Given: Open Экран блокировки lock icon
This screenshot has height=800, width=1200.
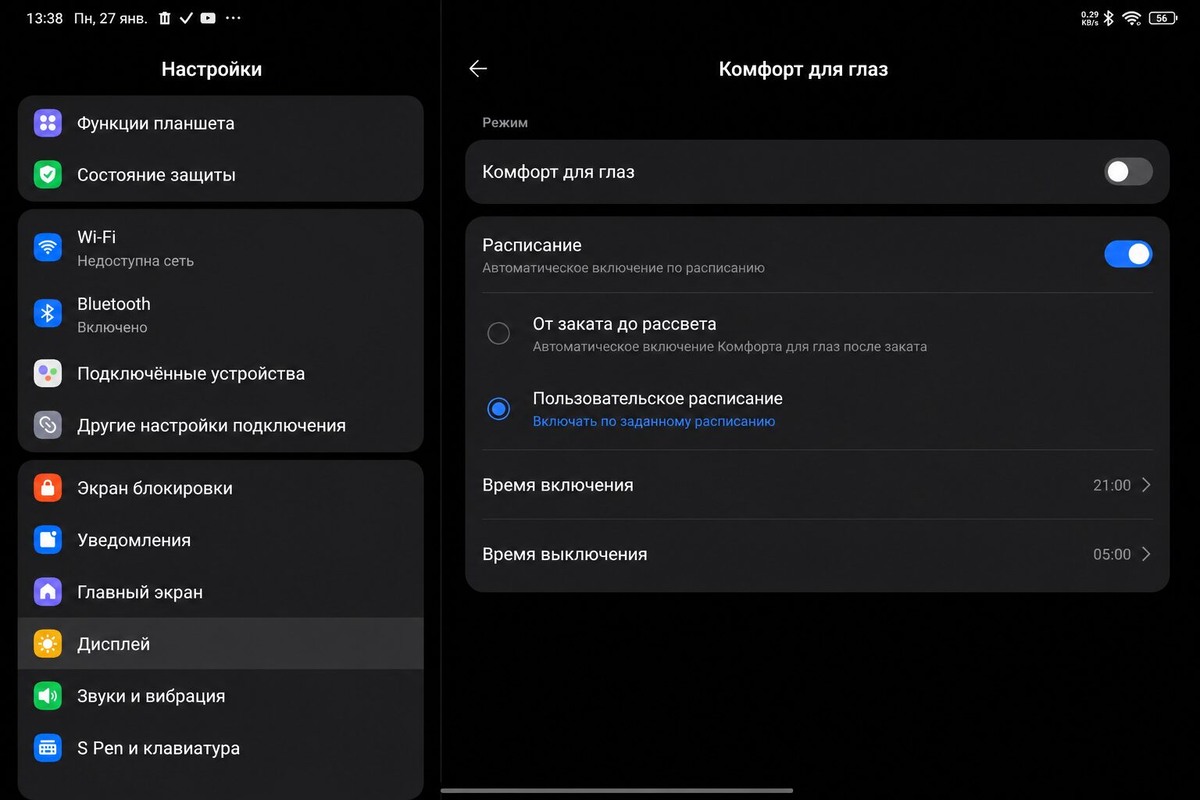Looking at the screenshot, I should (x=48, y=488).
